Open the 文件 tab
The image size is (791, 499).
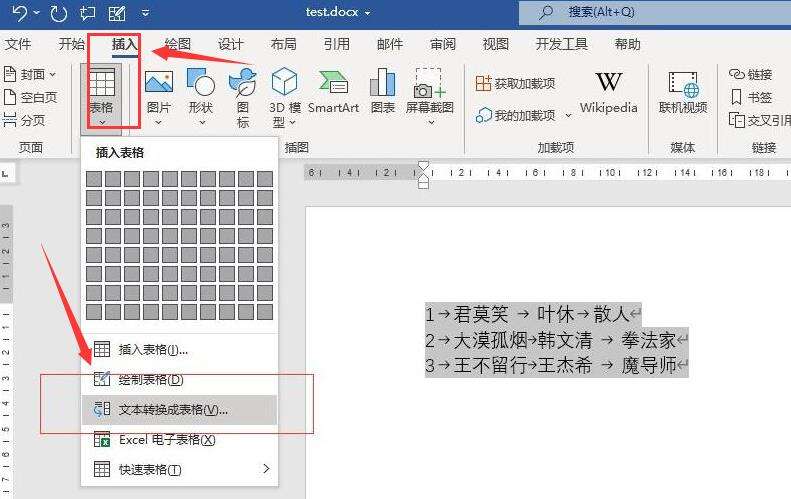click(x=18, y=44)
